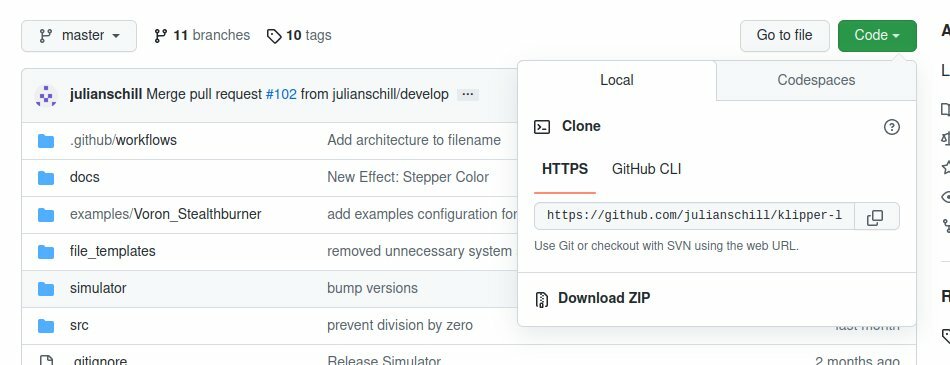
Task: View the 10 tags link
Action: click(299, 36)
